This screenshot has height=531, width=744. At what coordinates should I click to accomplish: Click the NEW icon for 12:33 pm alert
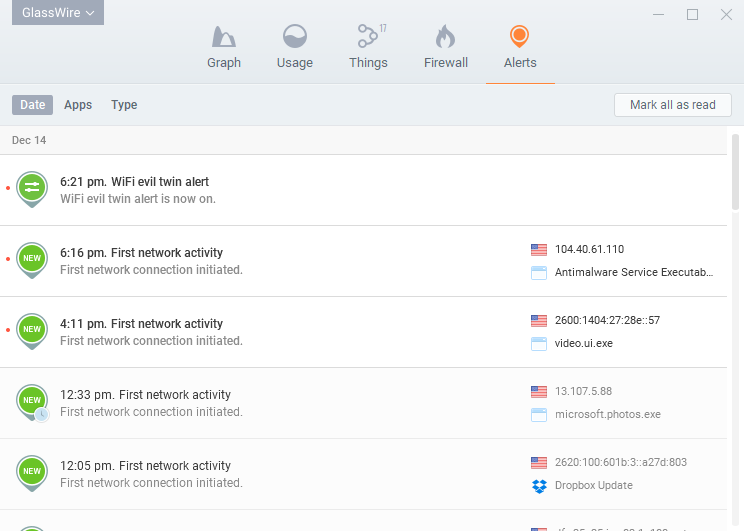(x=32, y=402)
